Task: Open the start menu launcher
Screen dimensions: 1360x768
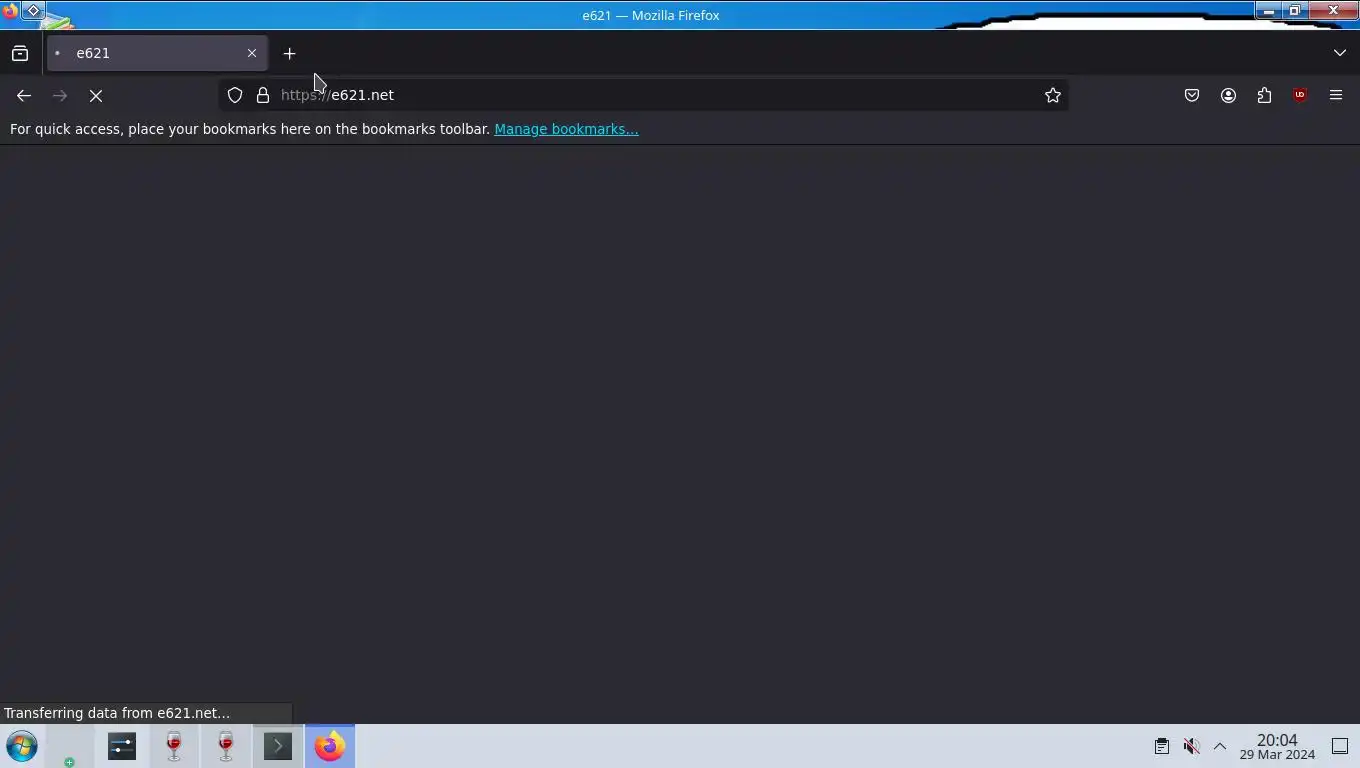Action: (x=21, y=746)
